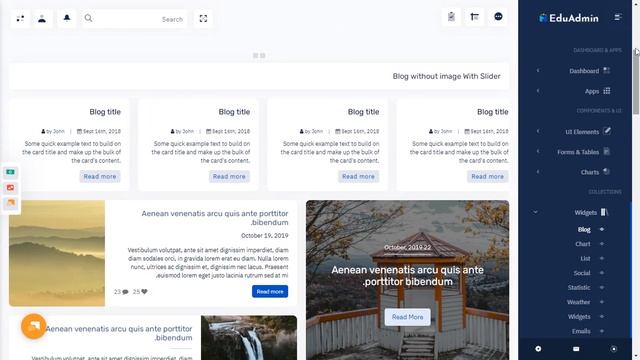Click the heart likes icon showing 25
Screen dimensions: 640x360
point(144,291)
